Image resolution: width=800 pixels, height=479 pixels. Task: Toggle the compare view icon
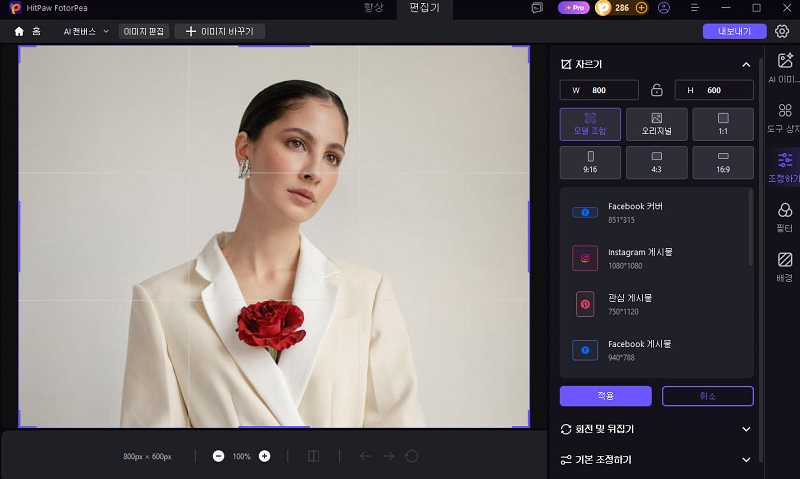[x=314, y=456]
